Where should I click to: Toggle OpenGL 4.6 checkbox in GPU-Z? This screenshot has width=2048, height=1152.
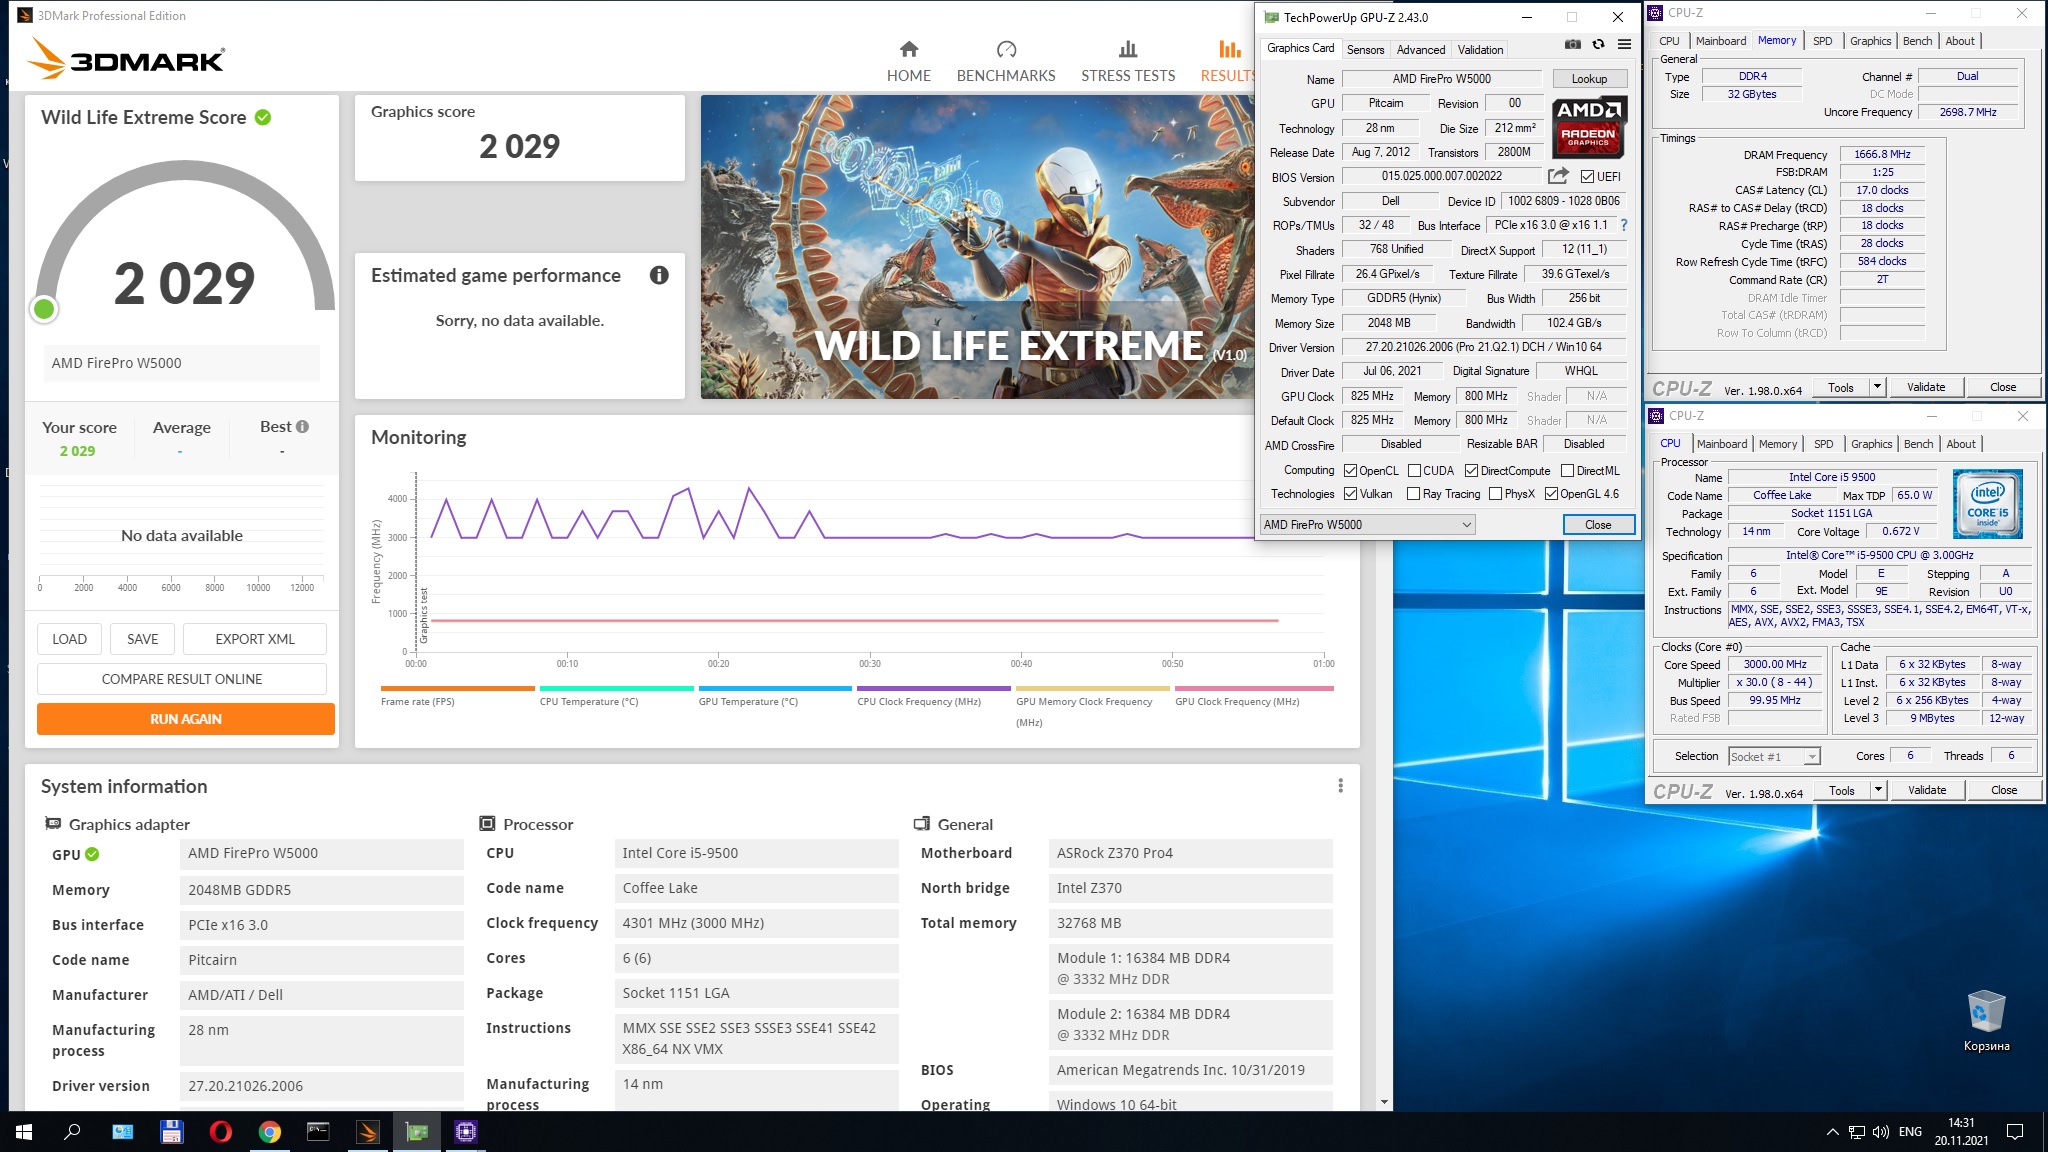coord(1551,494)
